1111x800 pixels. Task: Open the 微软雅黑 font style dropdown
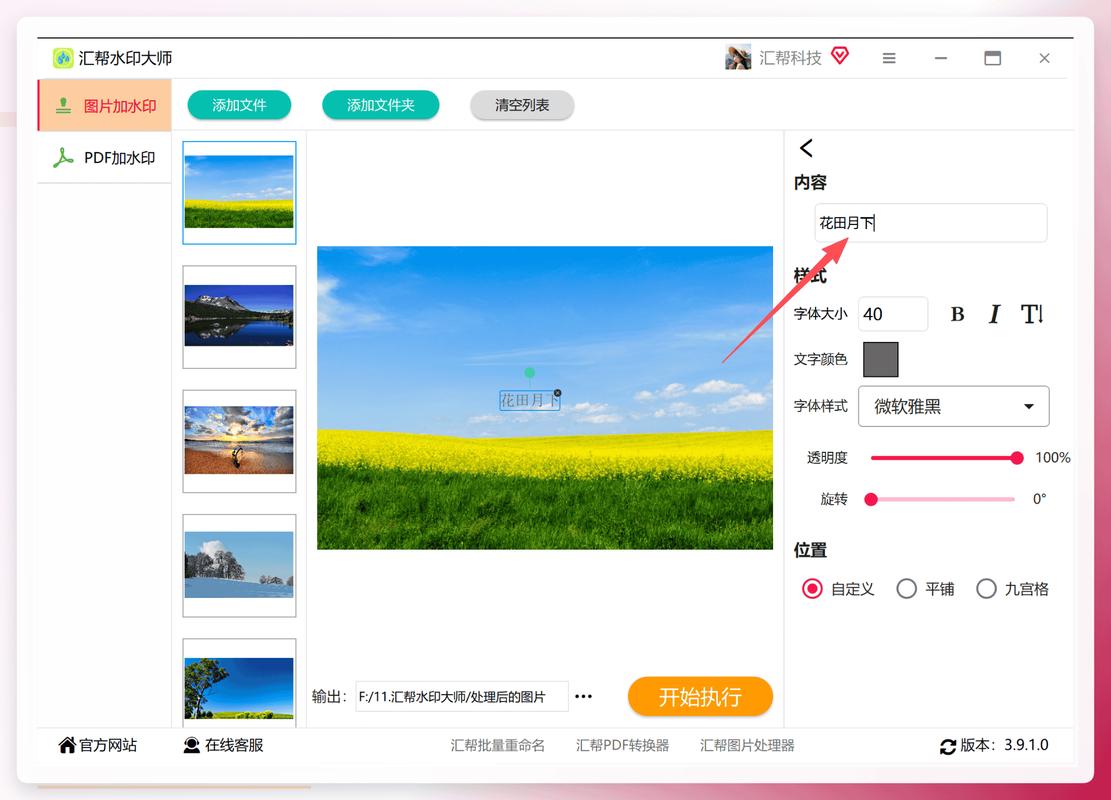pos(954,407)
